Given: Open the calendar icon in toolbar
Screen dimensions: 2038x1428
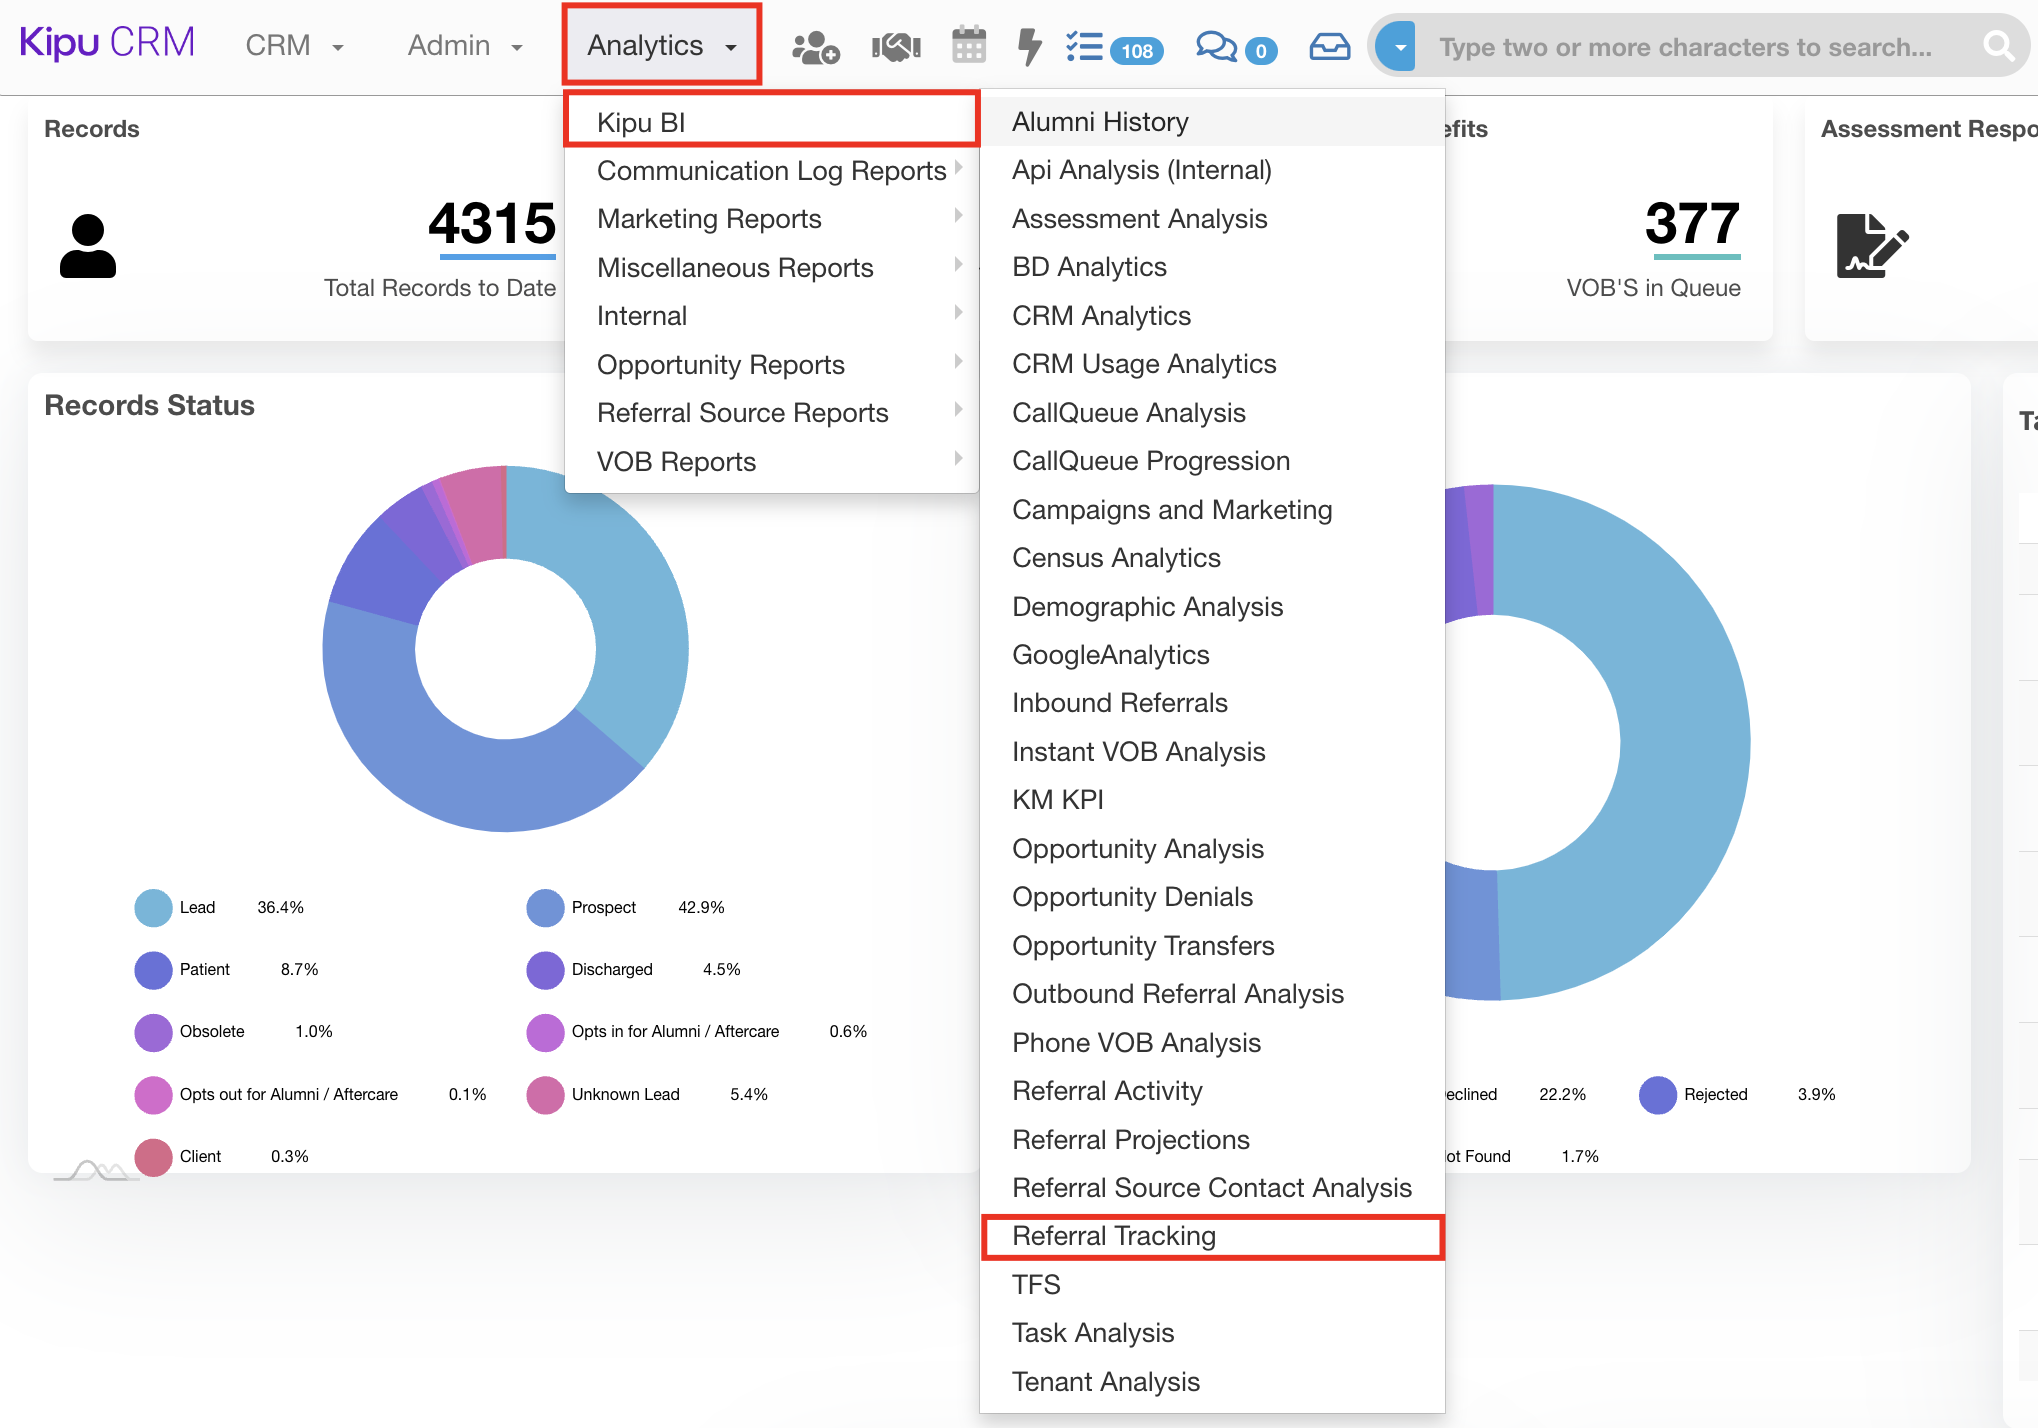Looking at the screenshot, I should click(x=968, y=46).
